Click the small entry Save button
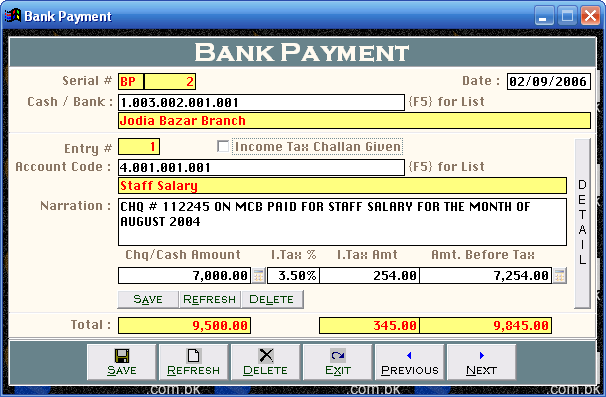 coord(148,300)
